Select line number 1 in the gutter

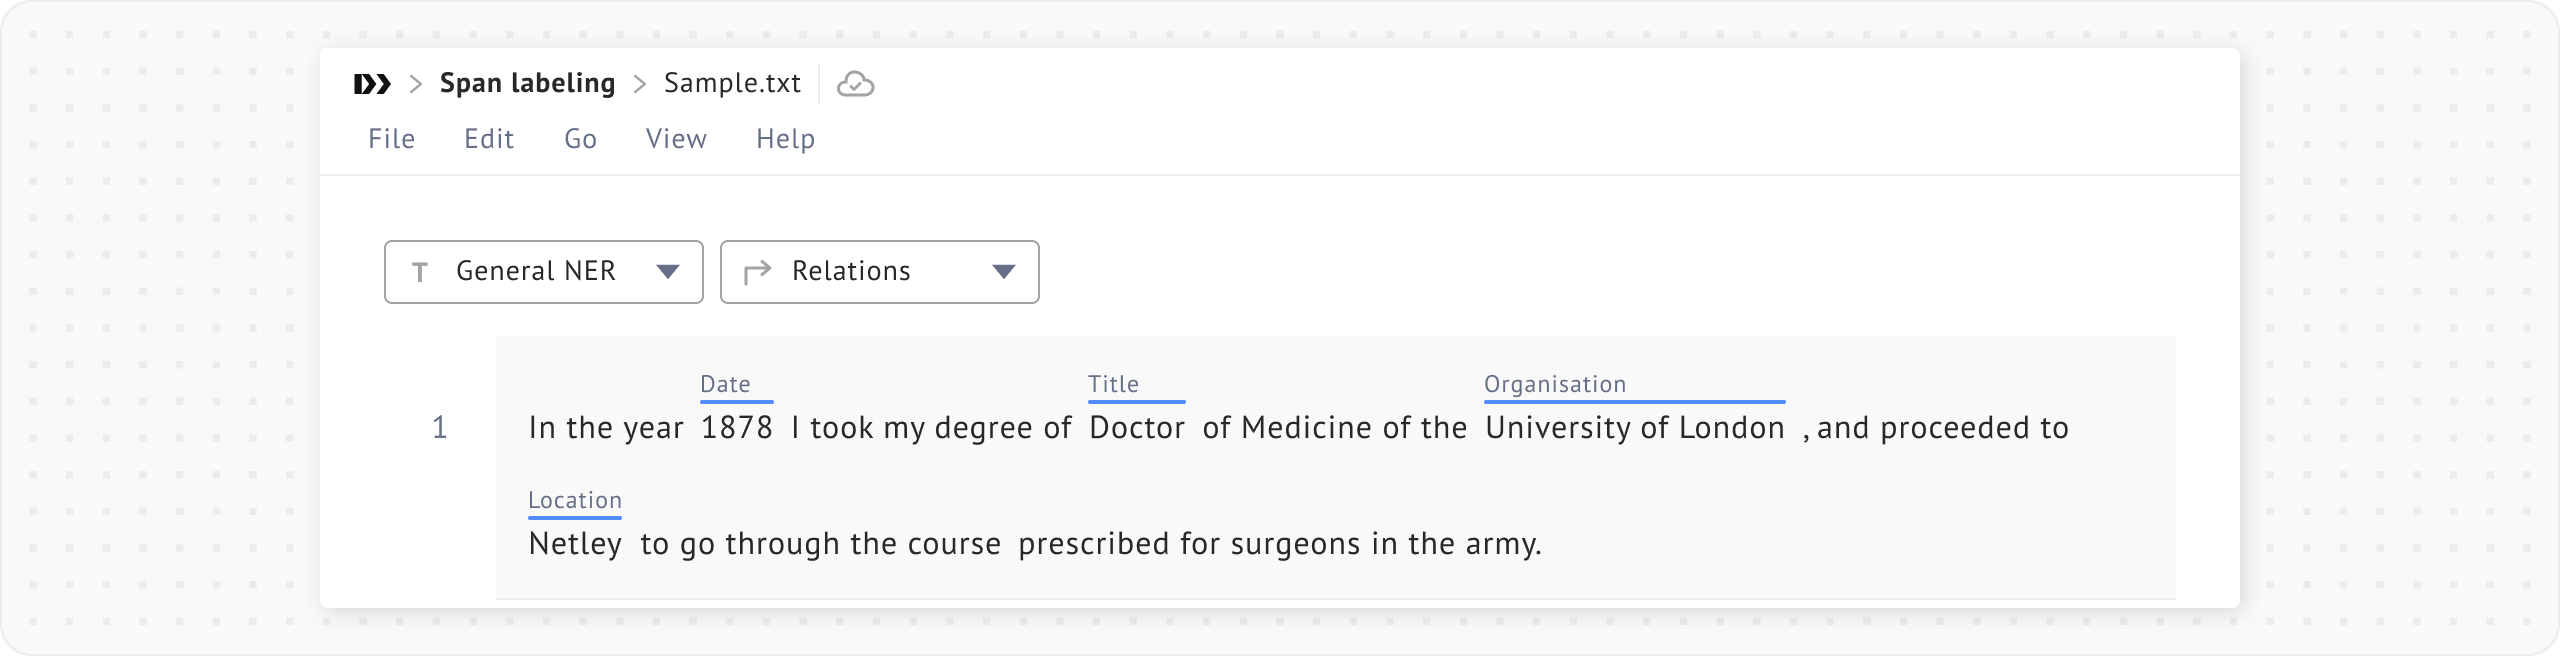(439, 428)
